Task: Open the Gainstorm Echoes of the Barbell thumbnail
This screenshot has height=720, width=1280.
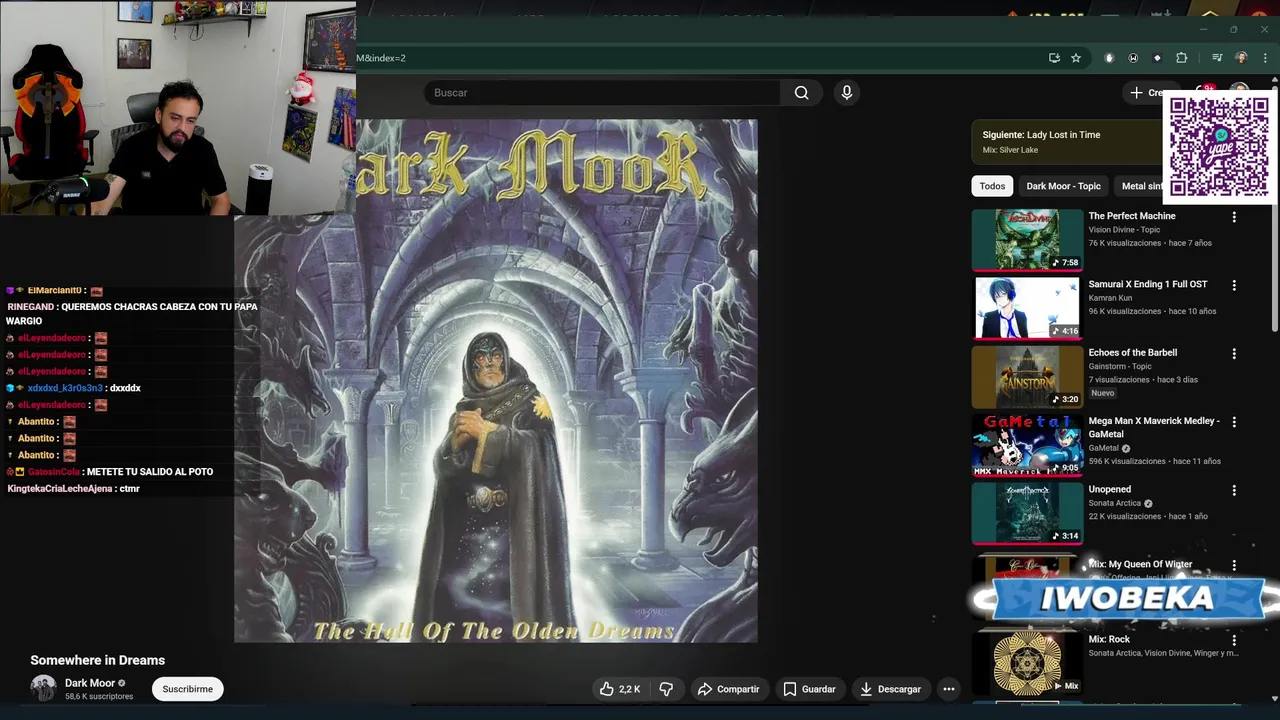Action: click(1027, 377)
